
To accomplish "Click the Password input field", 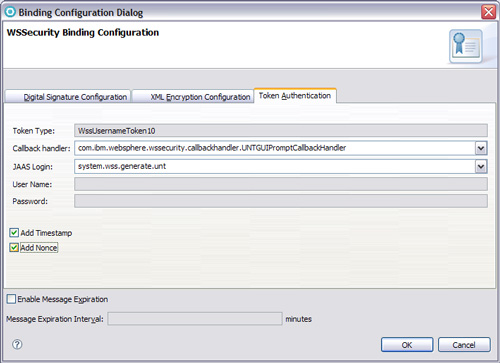I will coord(281,201).
